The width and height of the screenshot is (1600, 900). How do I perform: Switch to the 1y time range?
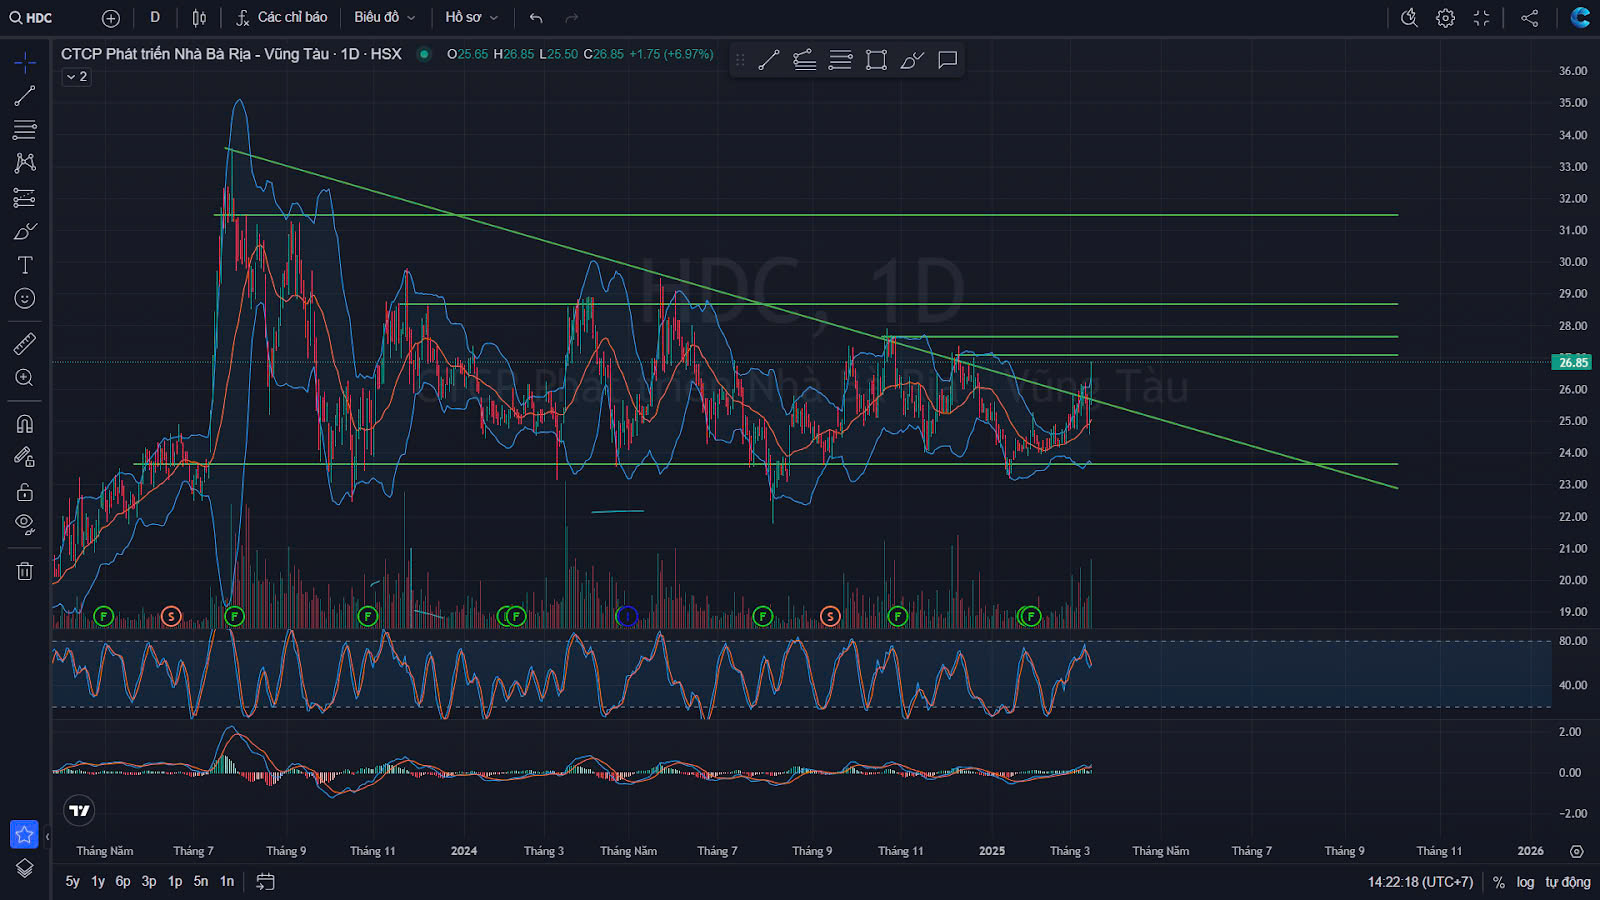pyautogui.click(x=98, y=882)
